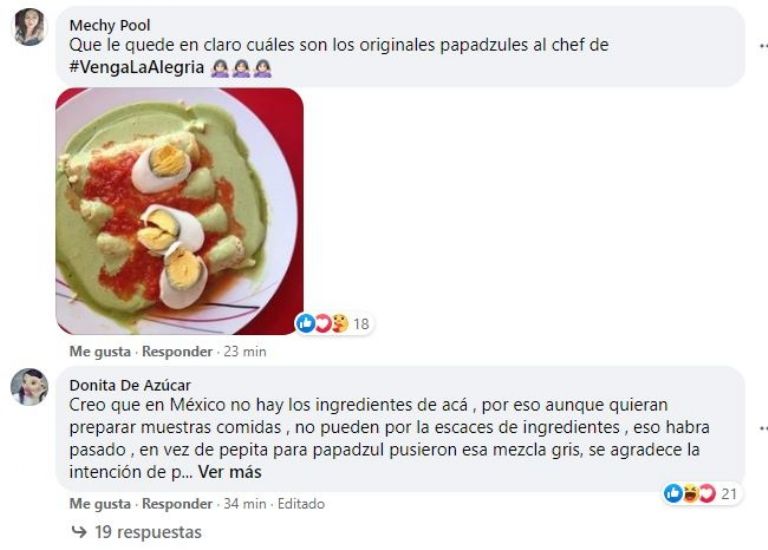Open the papadzules photo attachment
This screenshot has width=768, height=550.
180,211
